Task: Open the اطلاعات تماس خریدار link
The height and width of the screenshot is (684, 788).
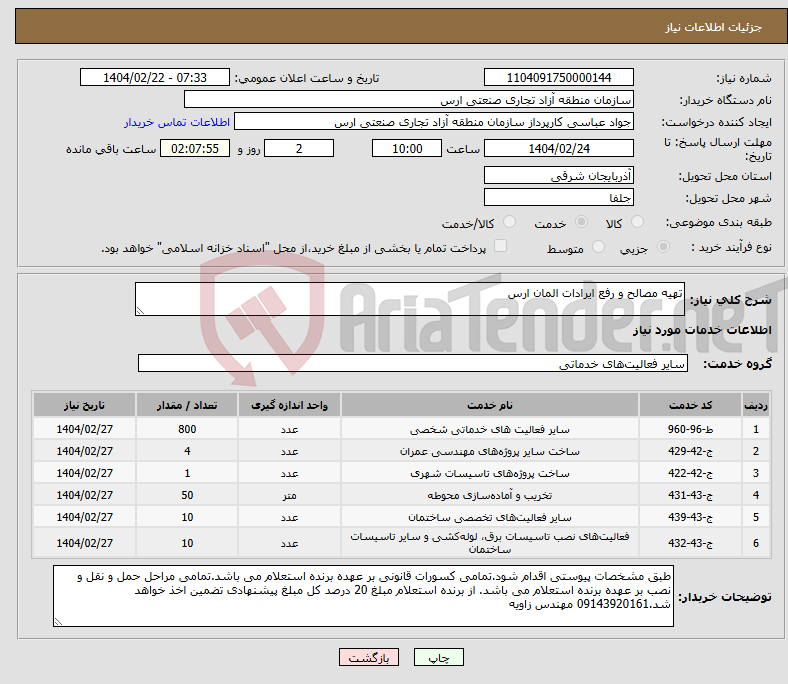Action: tap(177, 122)
